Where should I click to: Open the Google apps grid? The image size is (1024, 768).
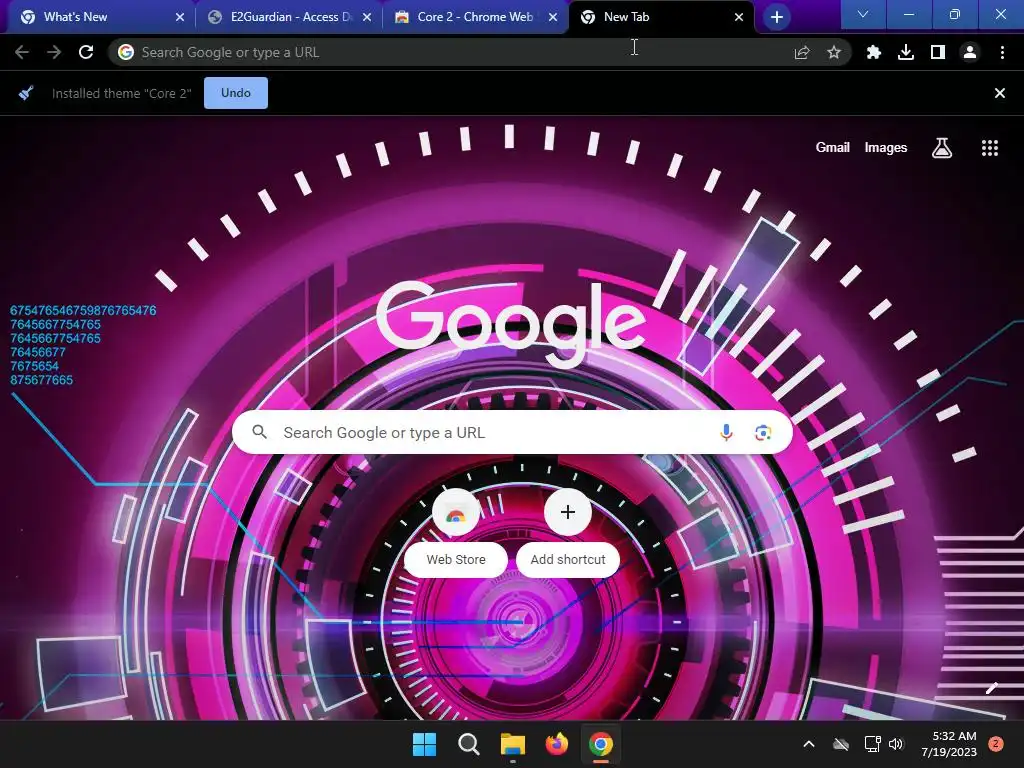pos(990,148)
